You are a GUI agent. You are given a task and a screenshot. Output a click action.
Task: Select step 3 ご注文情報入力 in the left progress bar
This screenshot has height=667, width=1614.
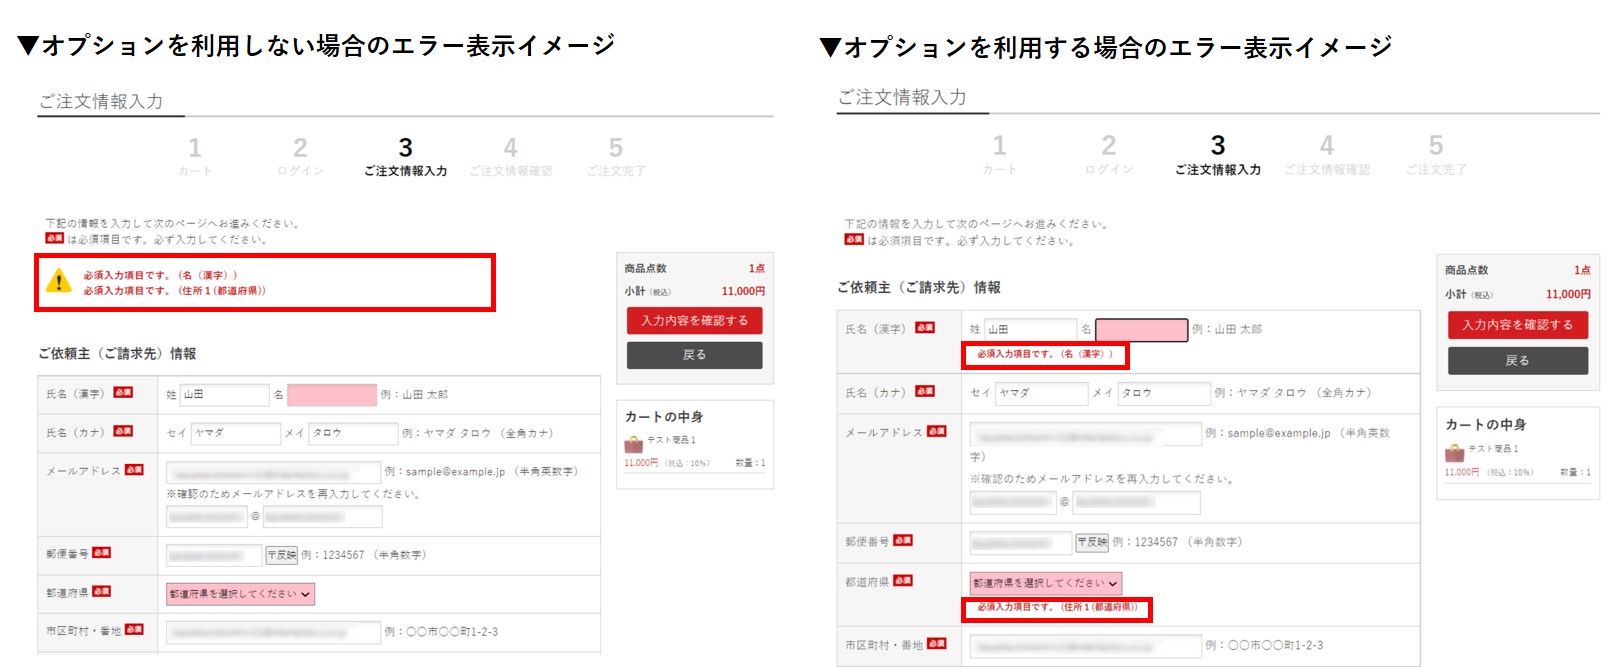405,158
